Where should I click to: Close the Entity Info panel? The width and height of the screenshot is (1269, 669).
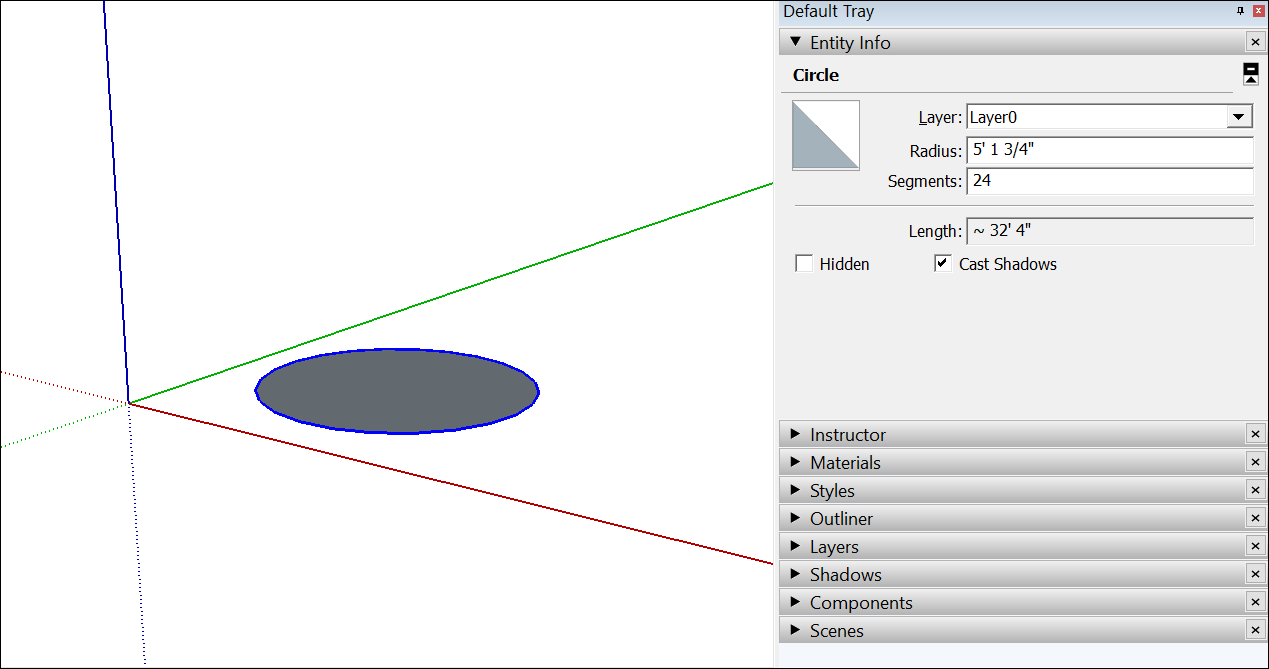(1255, 42)
